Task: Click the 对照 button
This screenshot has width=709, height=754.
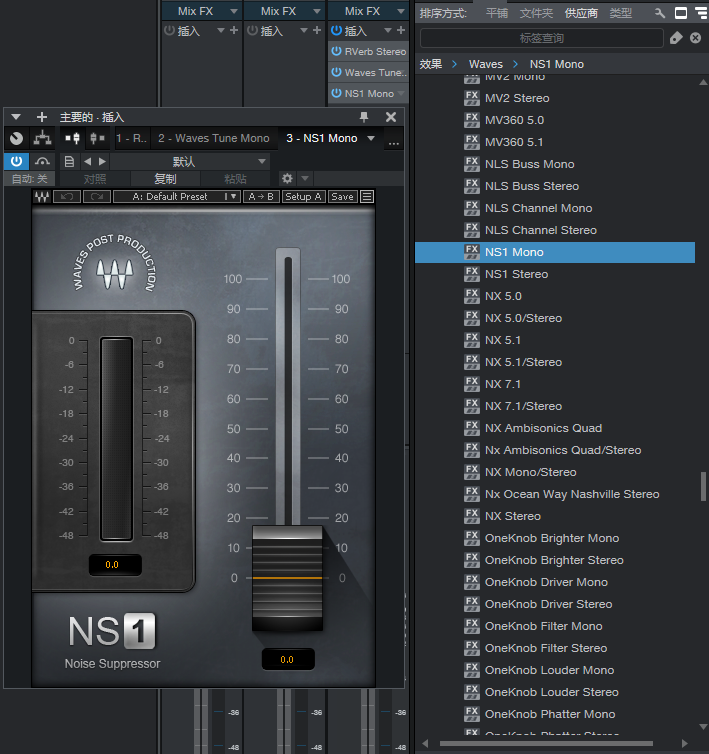Action: click(x=95, y=179)
